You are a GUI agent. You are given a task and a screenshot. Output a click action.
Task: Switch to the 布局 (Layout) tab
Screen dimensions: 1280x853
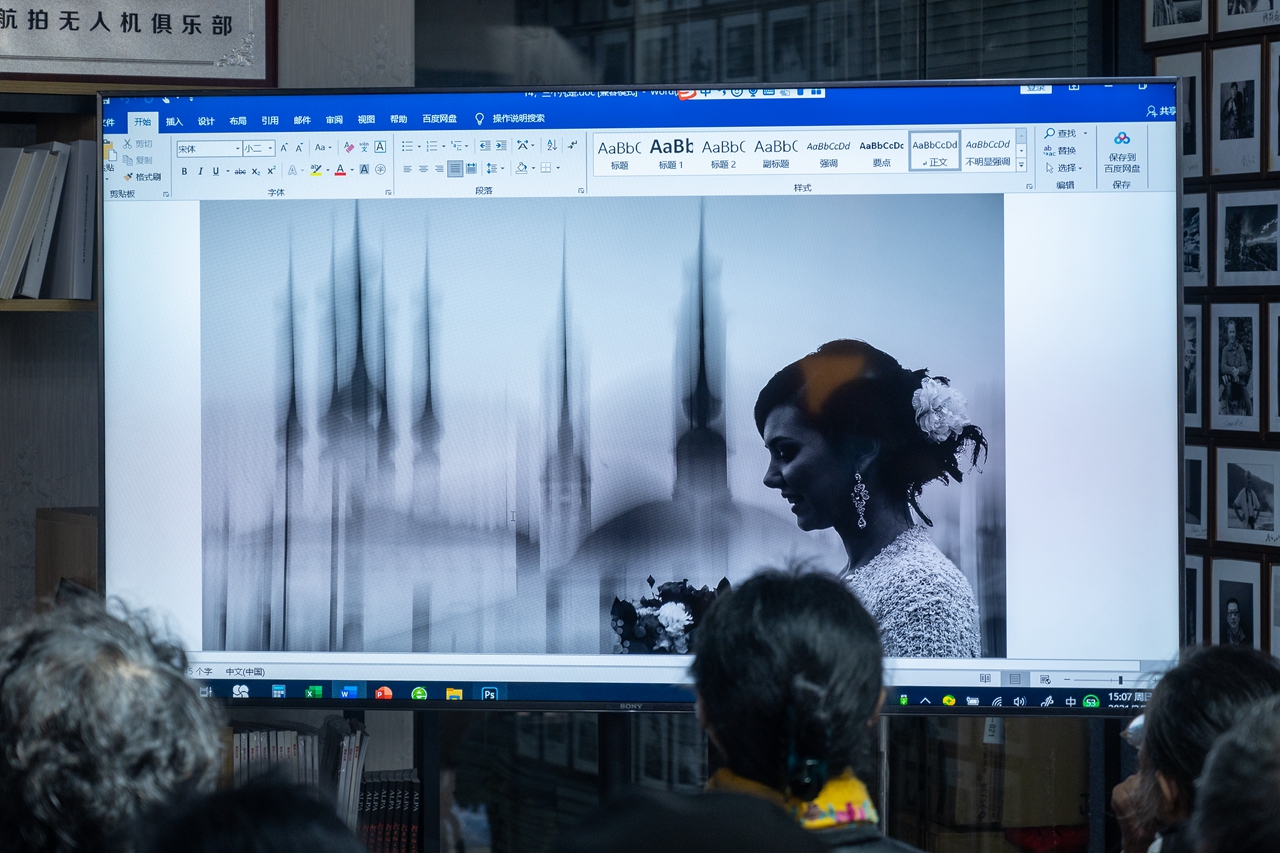(x=238, y=121)
